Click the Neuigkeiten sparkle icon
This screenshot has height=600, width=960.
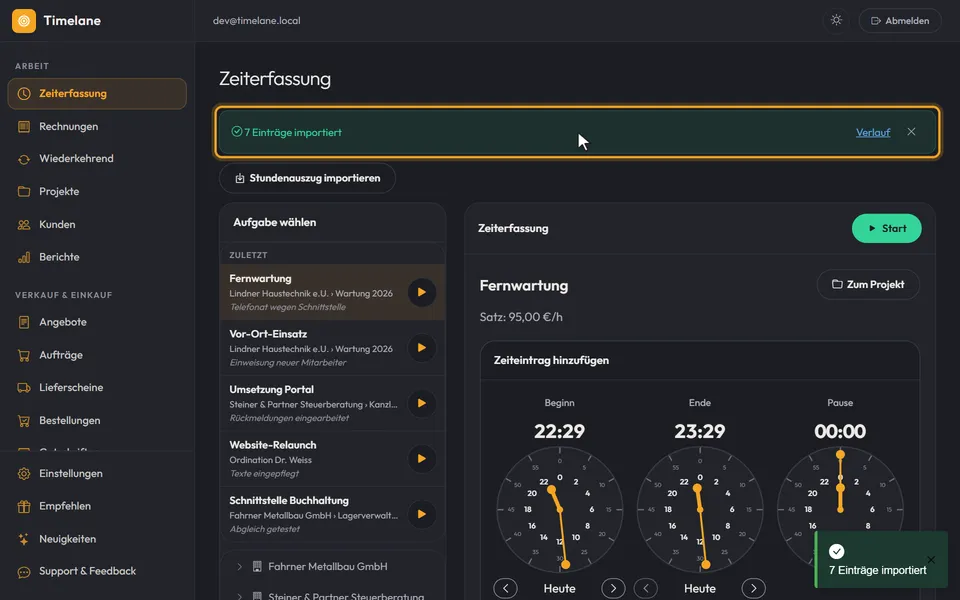24,539
